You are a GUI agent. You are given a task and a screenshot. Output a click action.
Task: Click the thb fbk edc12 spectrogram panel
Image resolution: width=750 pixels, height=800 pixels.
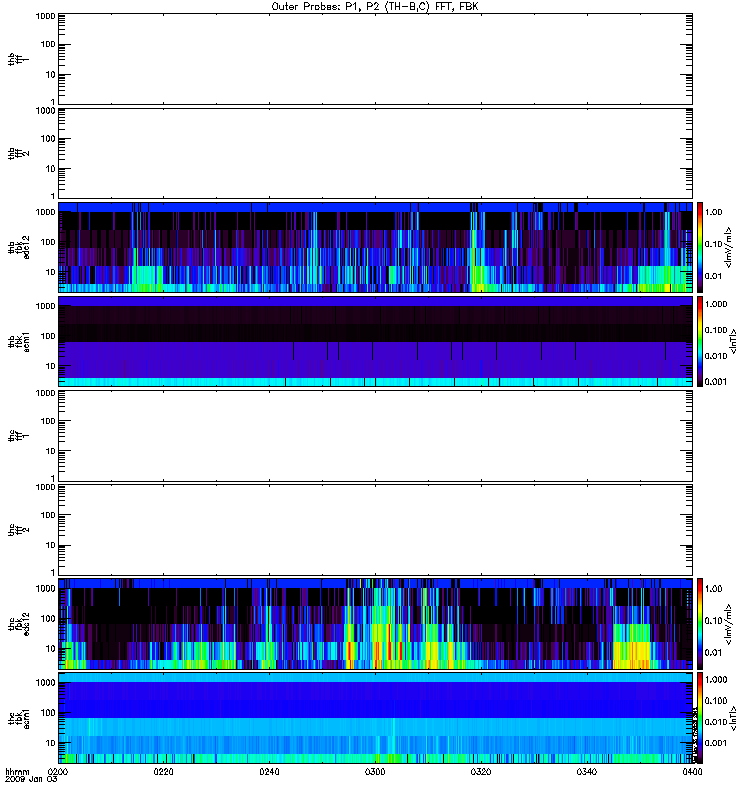pyautogui.click(x=375, y=247)
